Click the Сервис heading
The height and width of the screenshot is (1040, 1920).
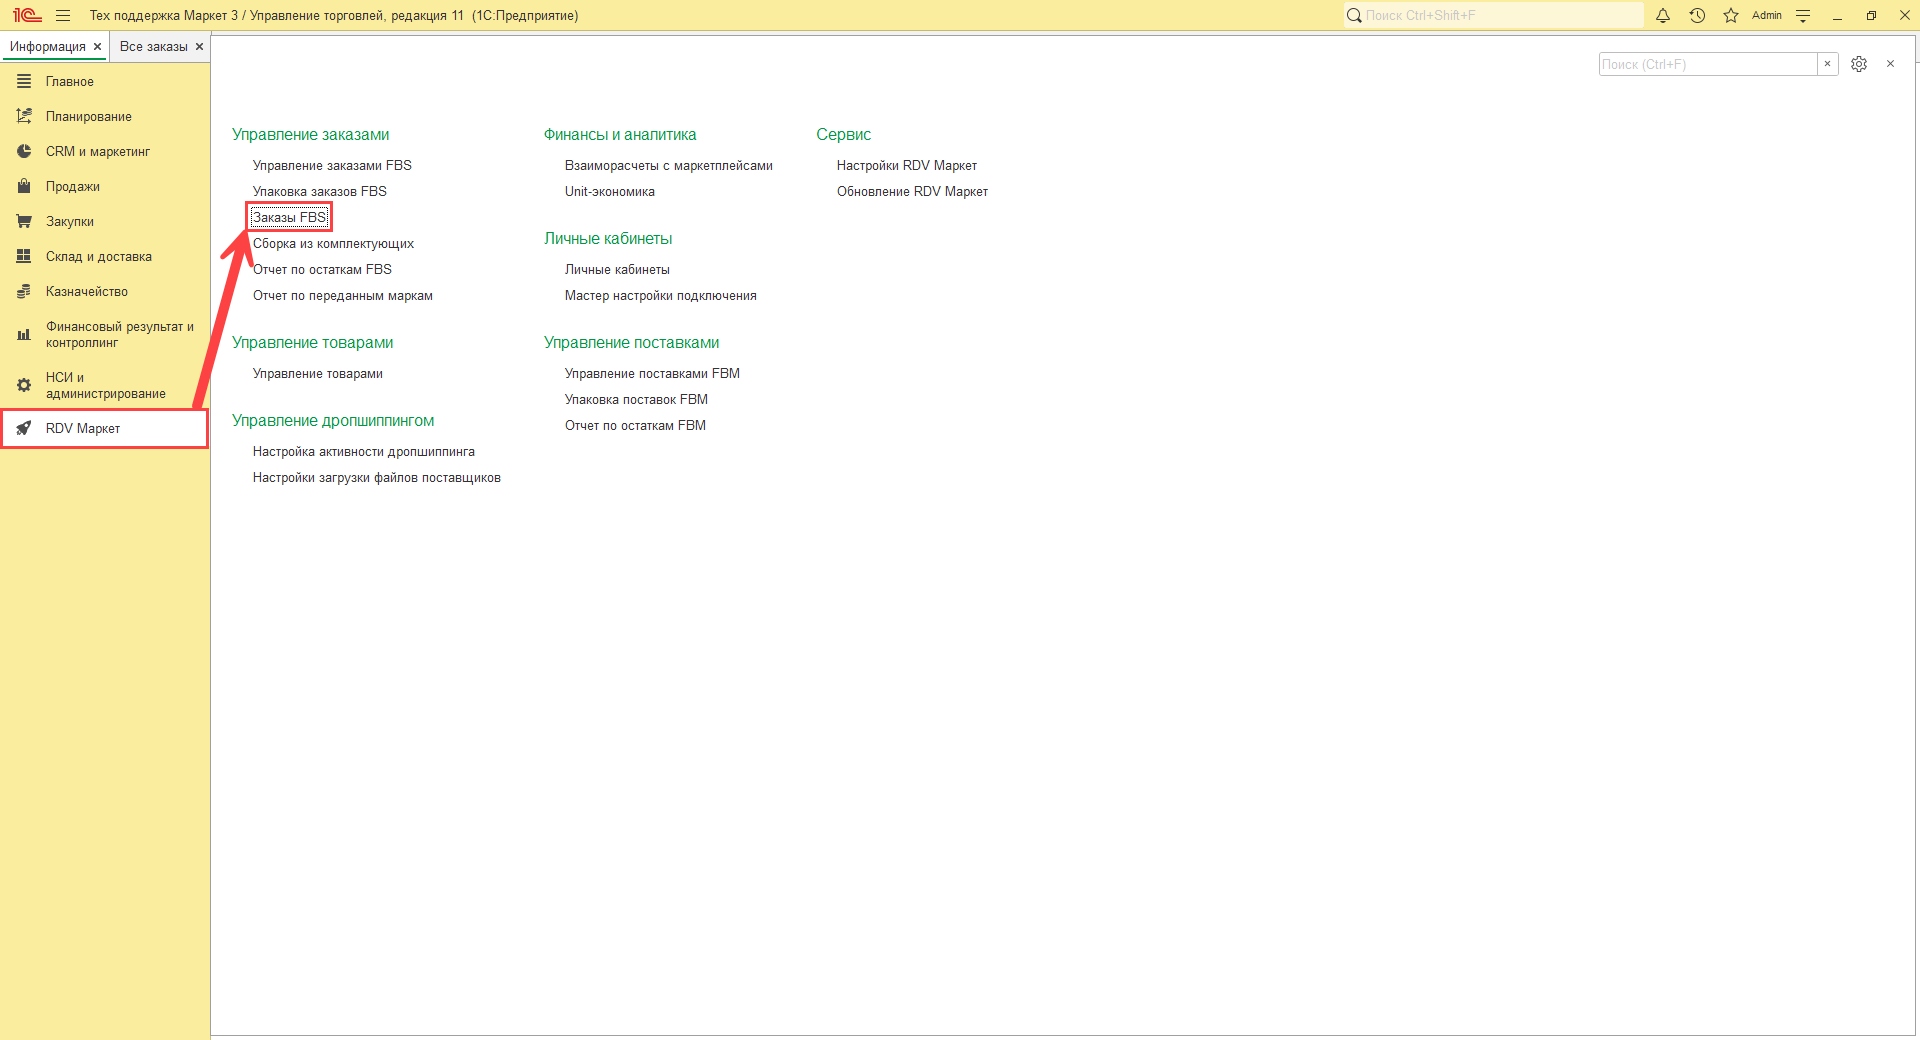pyautogui.click(x=844, y=134)
